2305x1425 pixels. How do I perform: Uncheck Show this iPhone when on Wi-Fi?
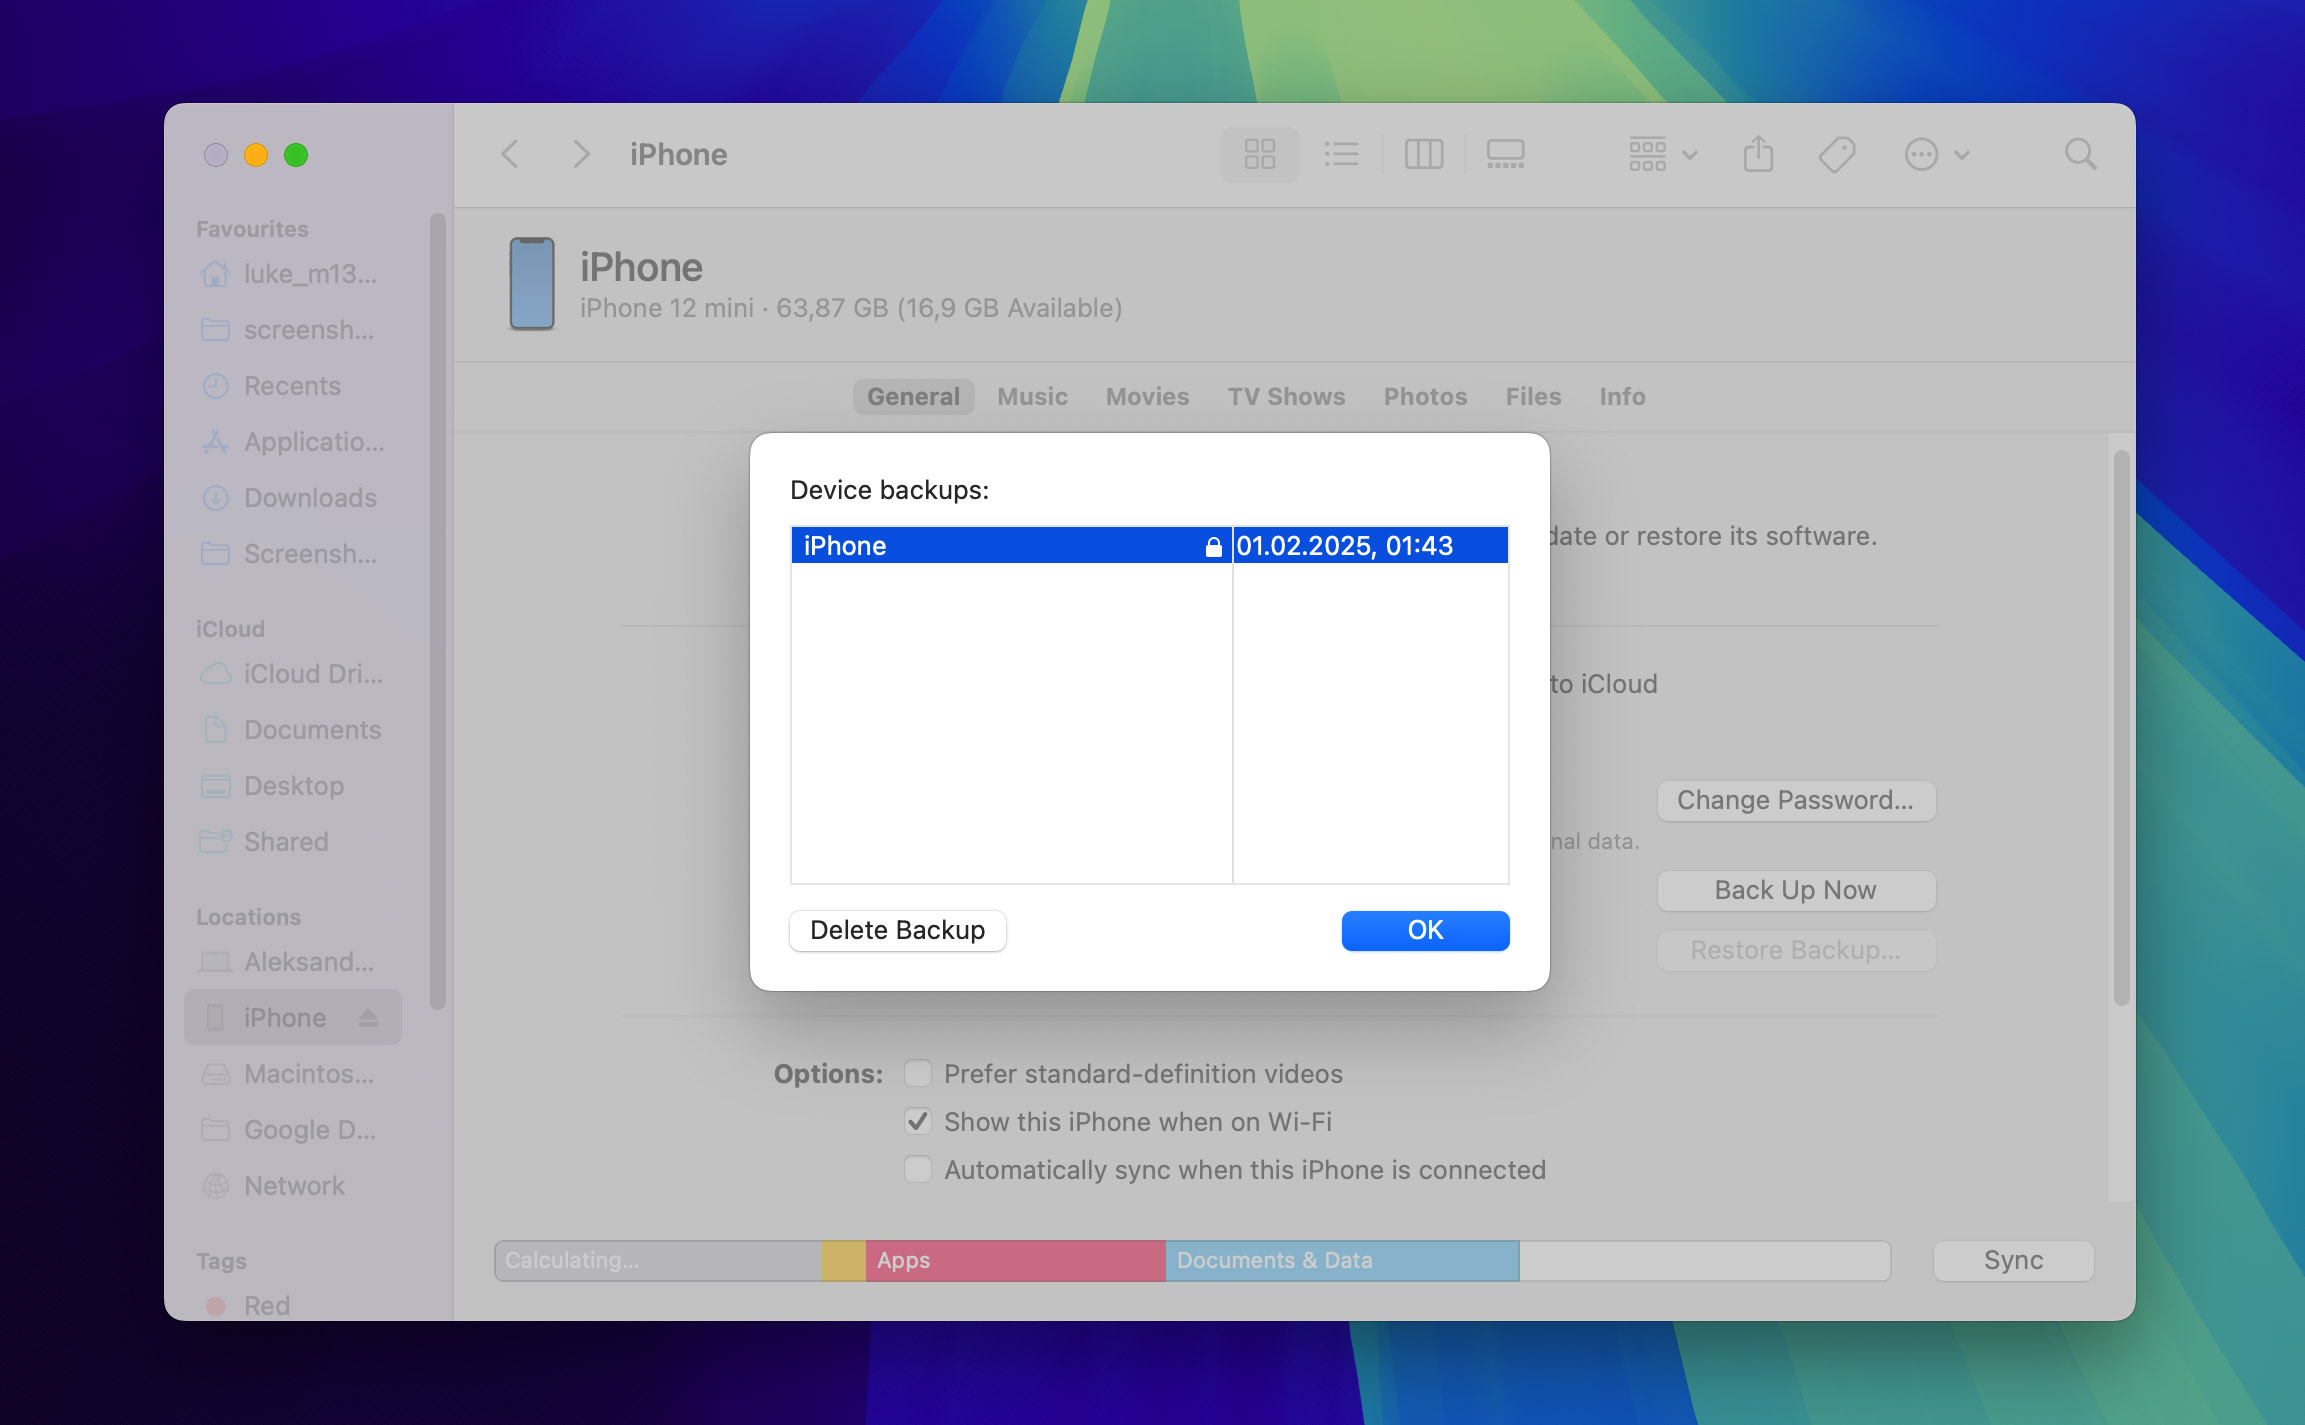918,1122
